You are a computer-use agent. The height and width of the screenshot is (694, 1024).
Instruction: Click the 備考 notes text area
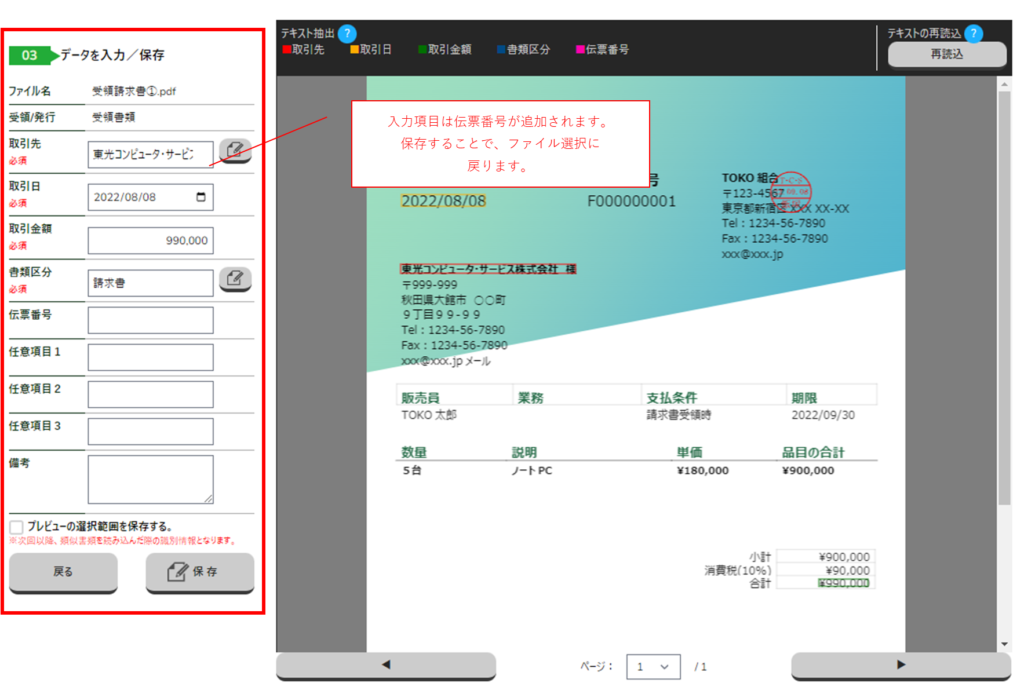click(150, 479)
